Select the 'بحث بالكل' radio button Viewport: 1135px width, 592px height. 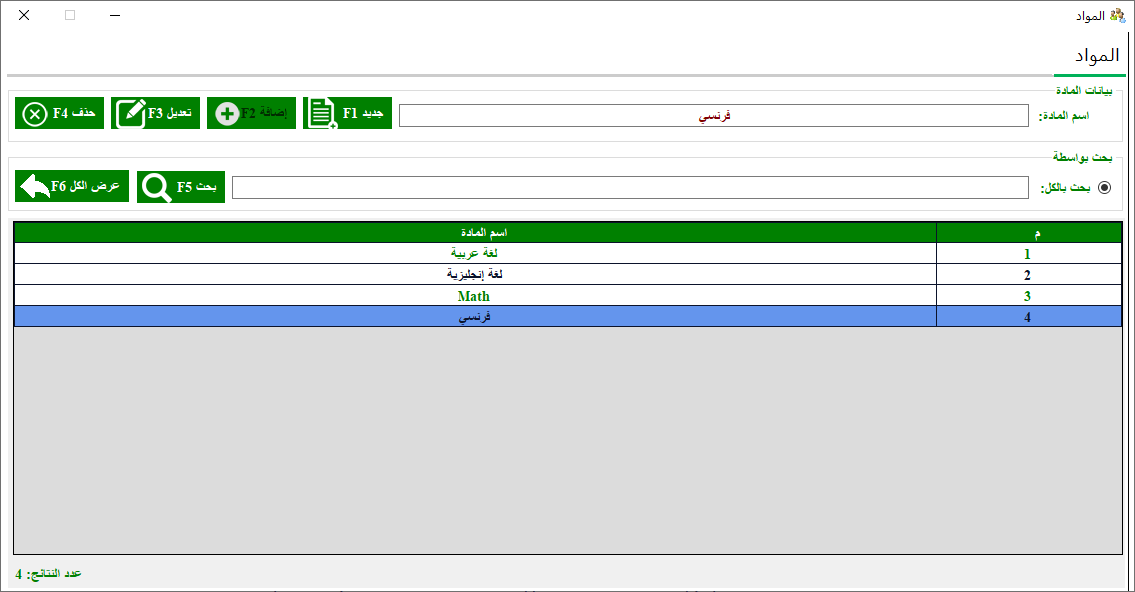click(x=1105, y=187)
